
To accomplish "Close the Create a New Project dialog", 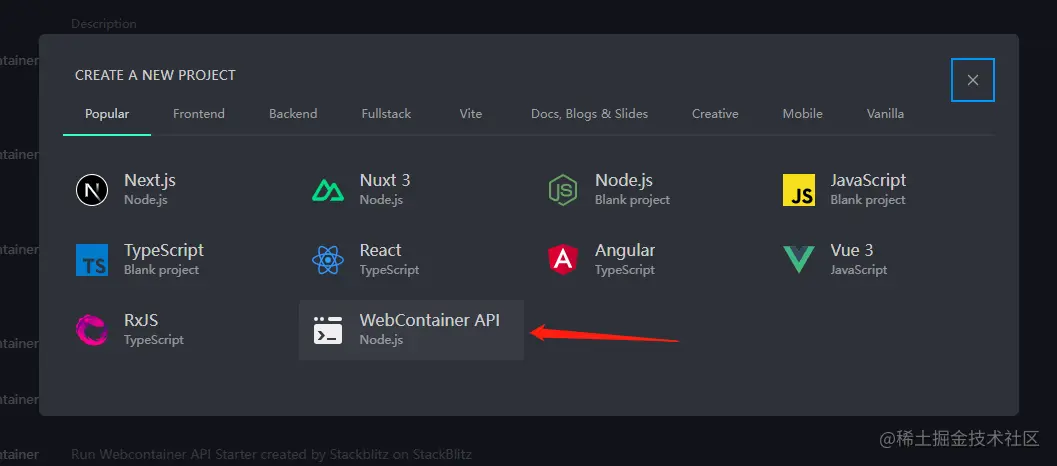I will [973, 80].
